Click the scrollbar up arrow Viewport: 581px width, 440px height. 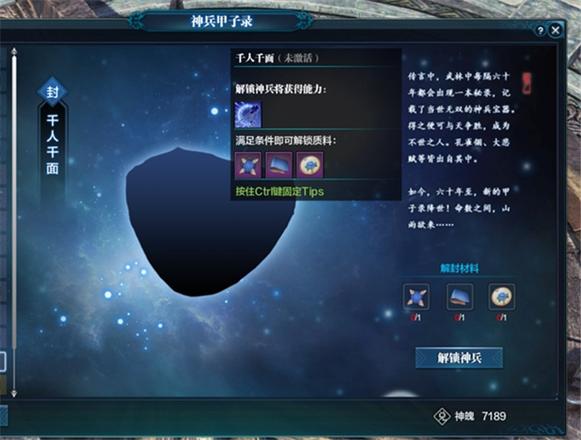click(x=14, y=52)
